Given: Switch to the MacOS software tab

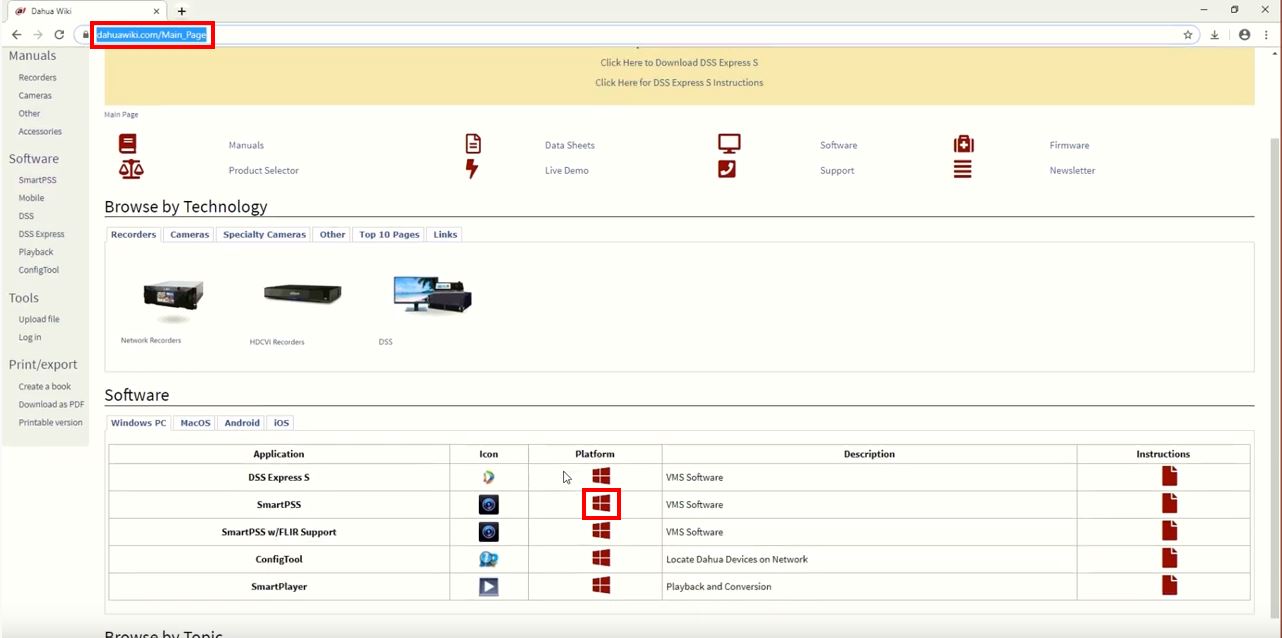Looking at the screenshot, I should (195, 423).
